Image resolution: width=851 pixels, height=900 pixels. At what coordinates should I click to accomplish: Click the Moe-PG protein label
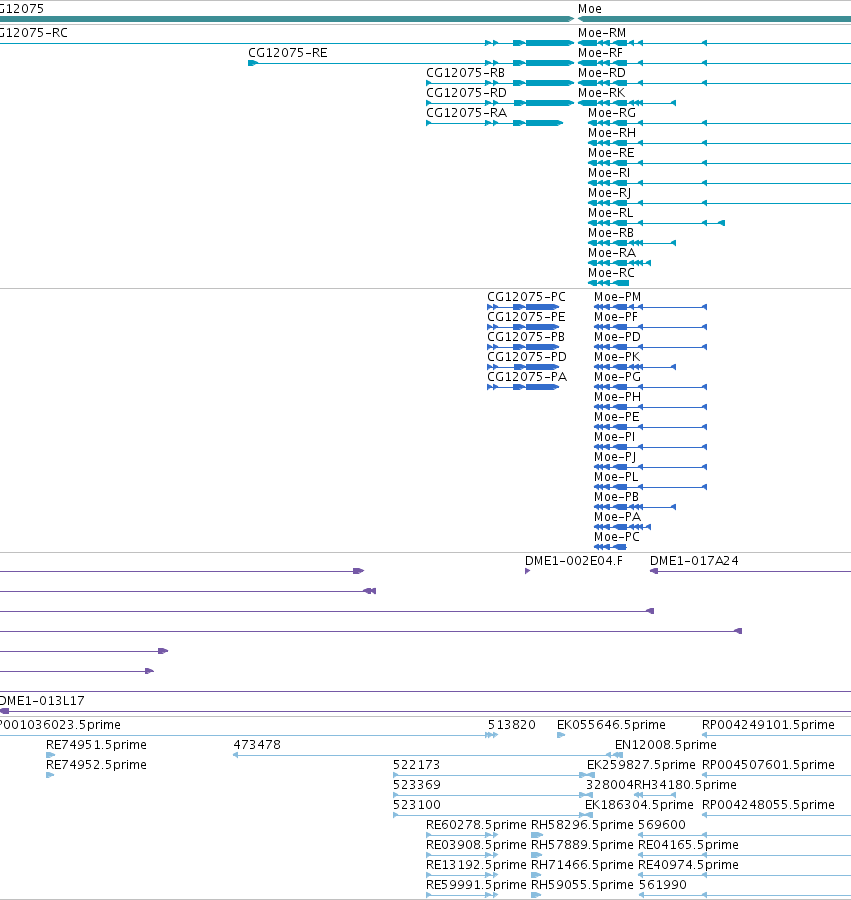coord(617,378)
